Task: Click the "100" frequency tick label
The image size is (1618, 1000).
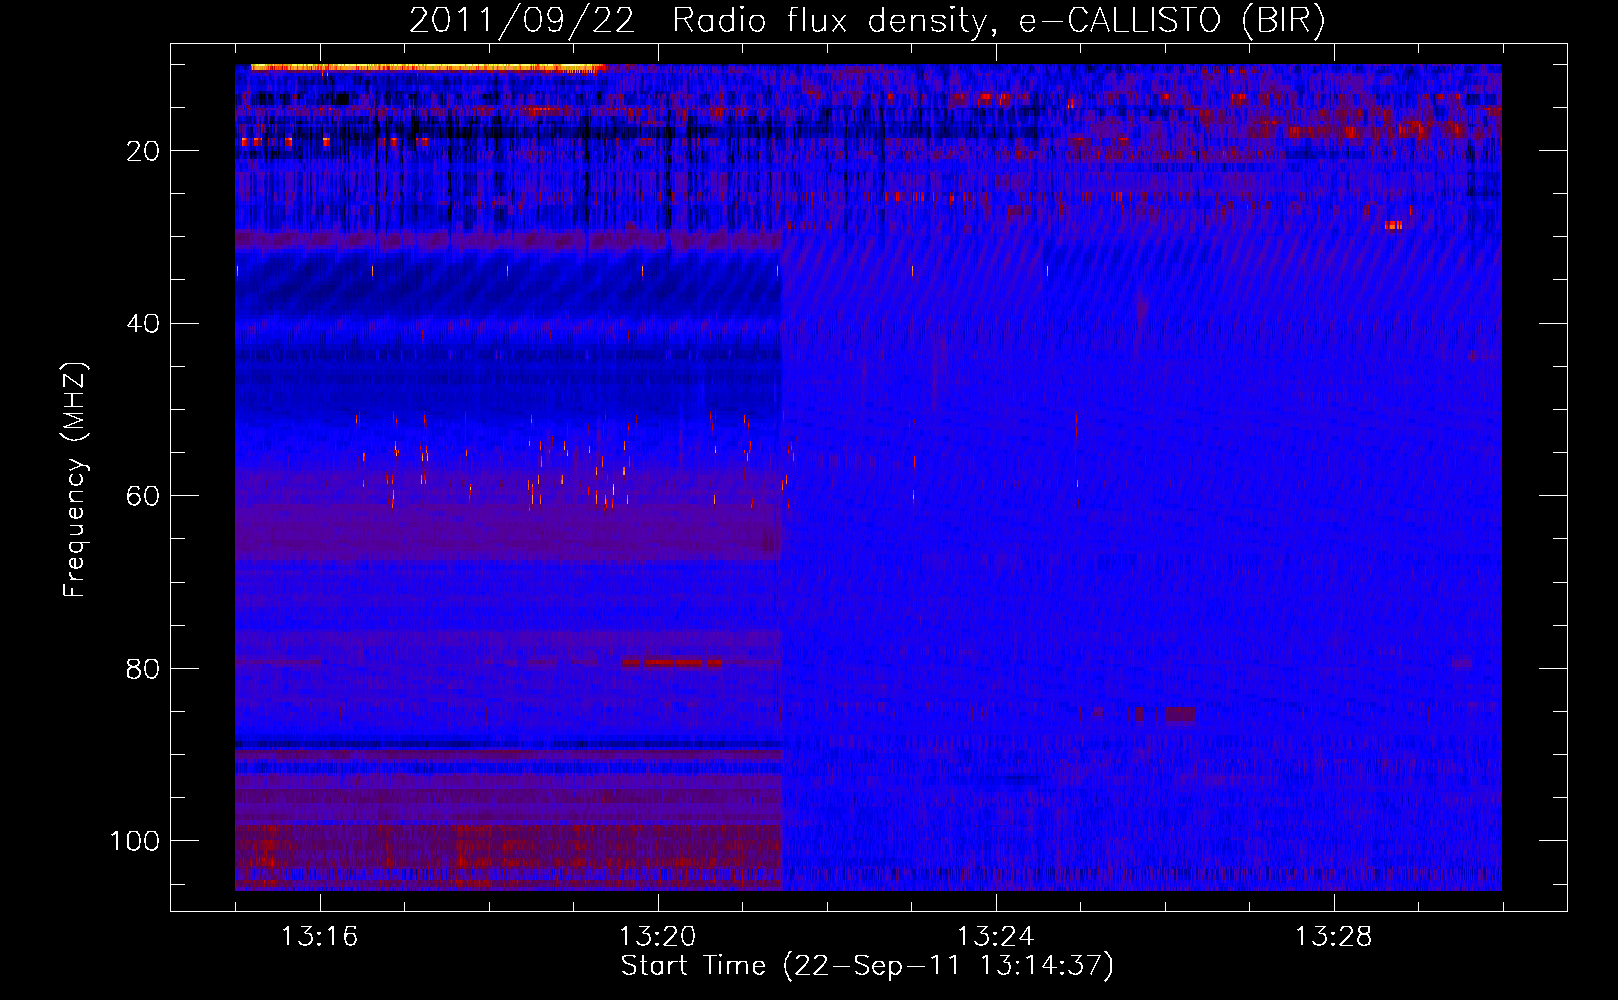Action: point(135,841)
